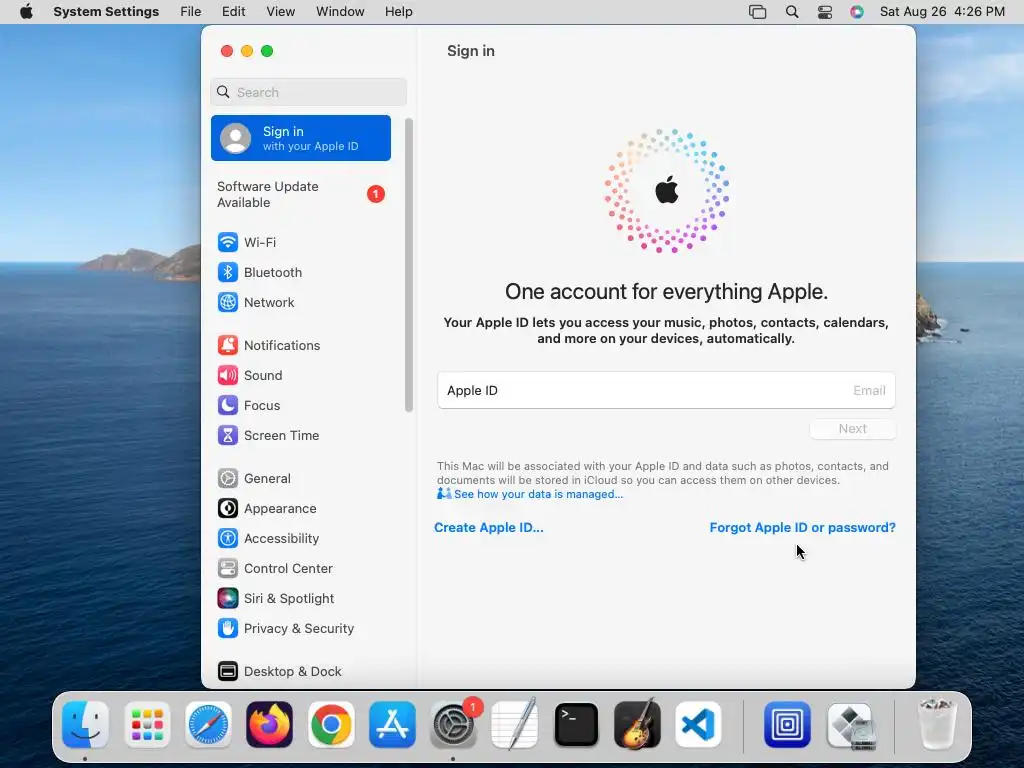Open TextEdit from the Dock
The width and height of the screenshot is (1024, 768).
515,725
